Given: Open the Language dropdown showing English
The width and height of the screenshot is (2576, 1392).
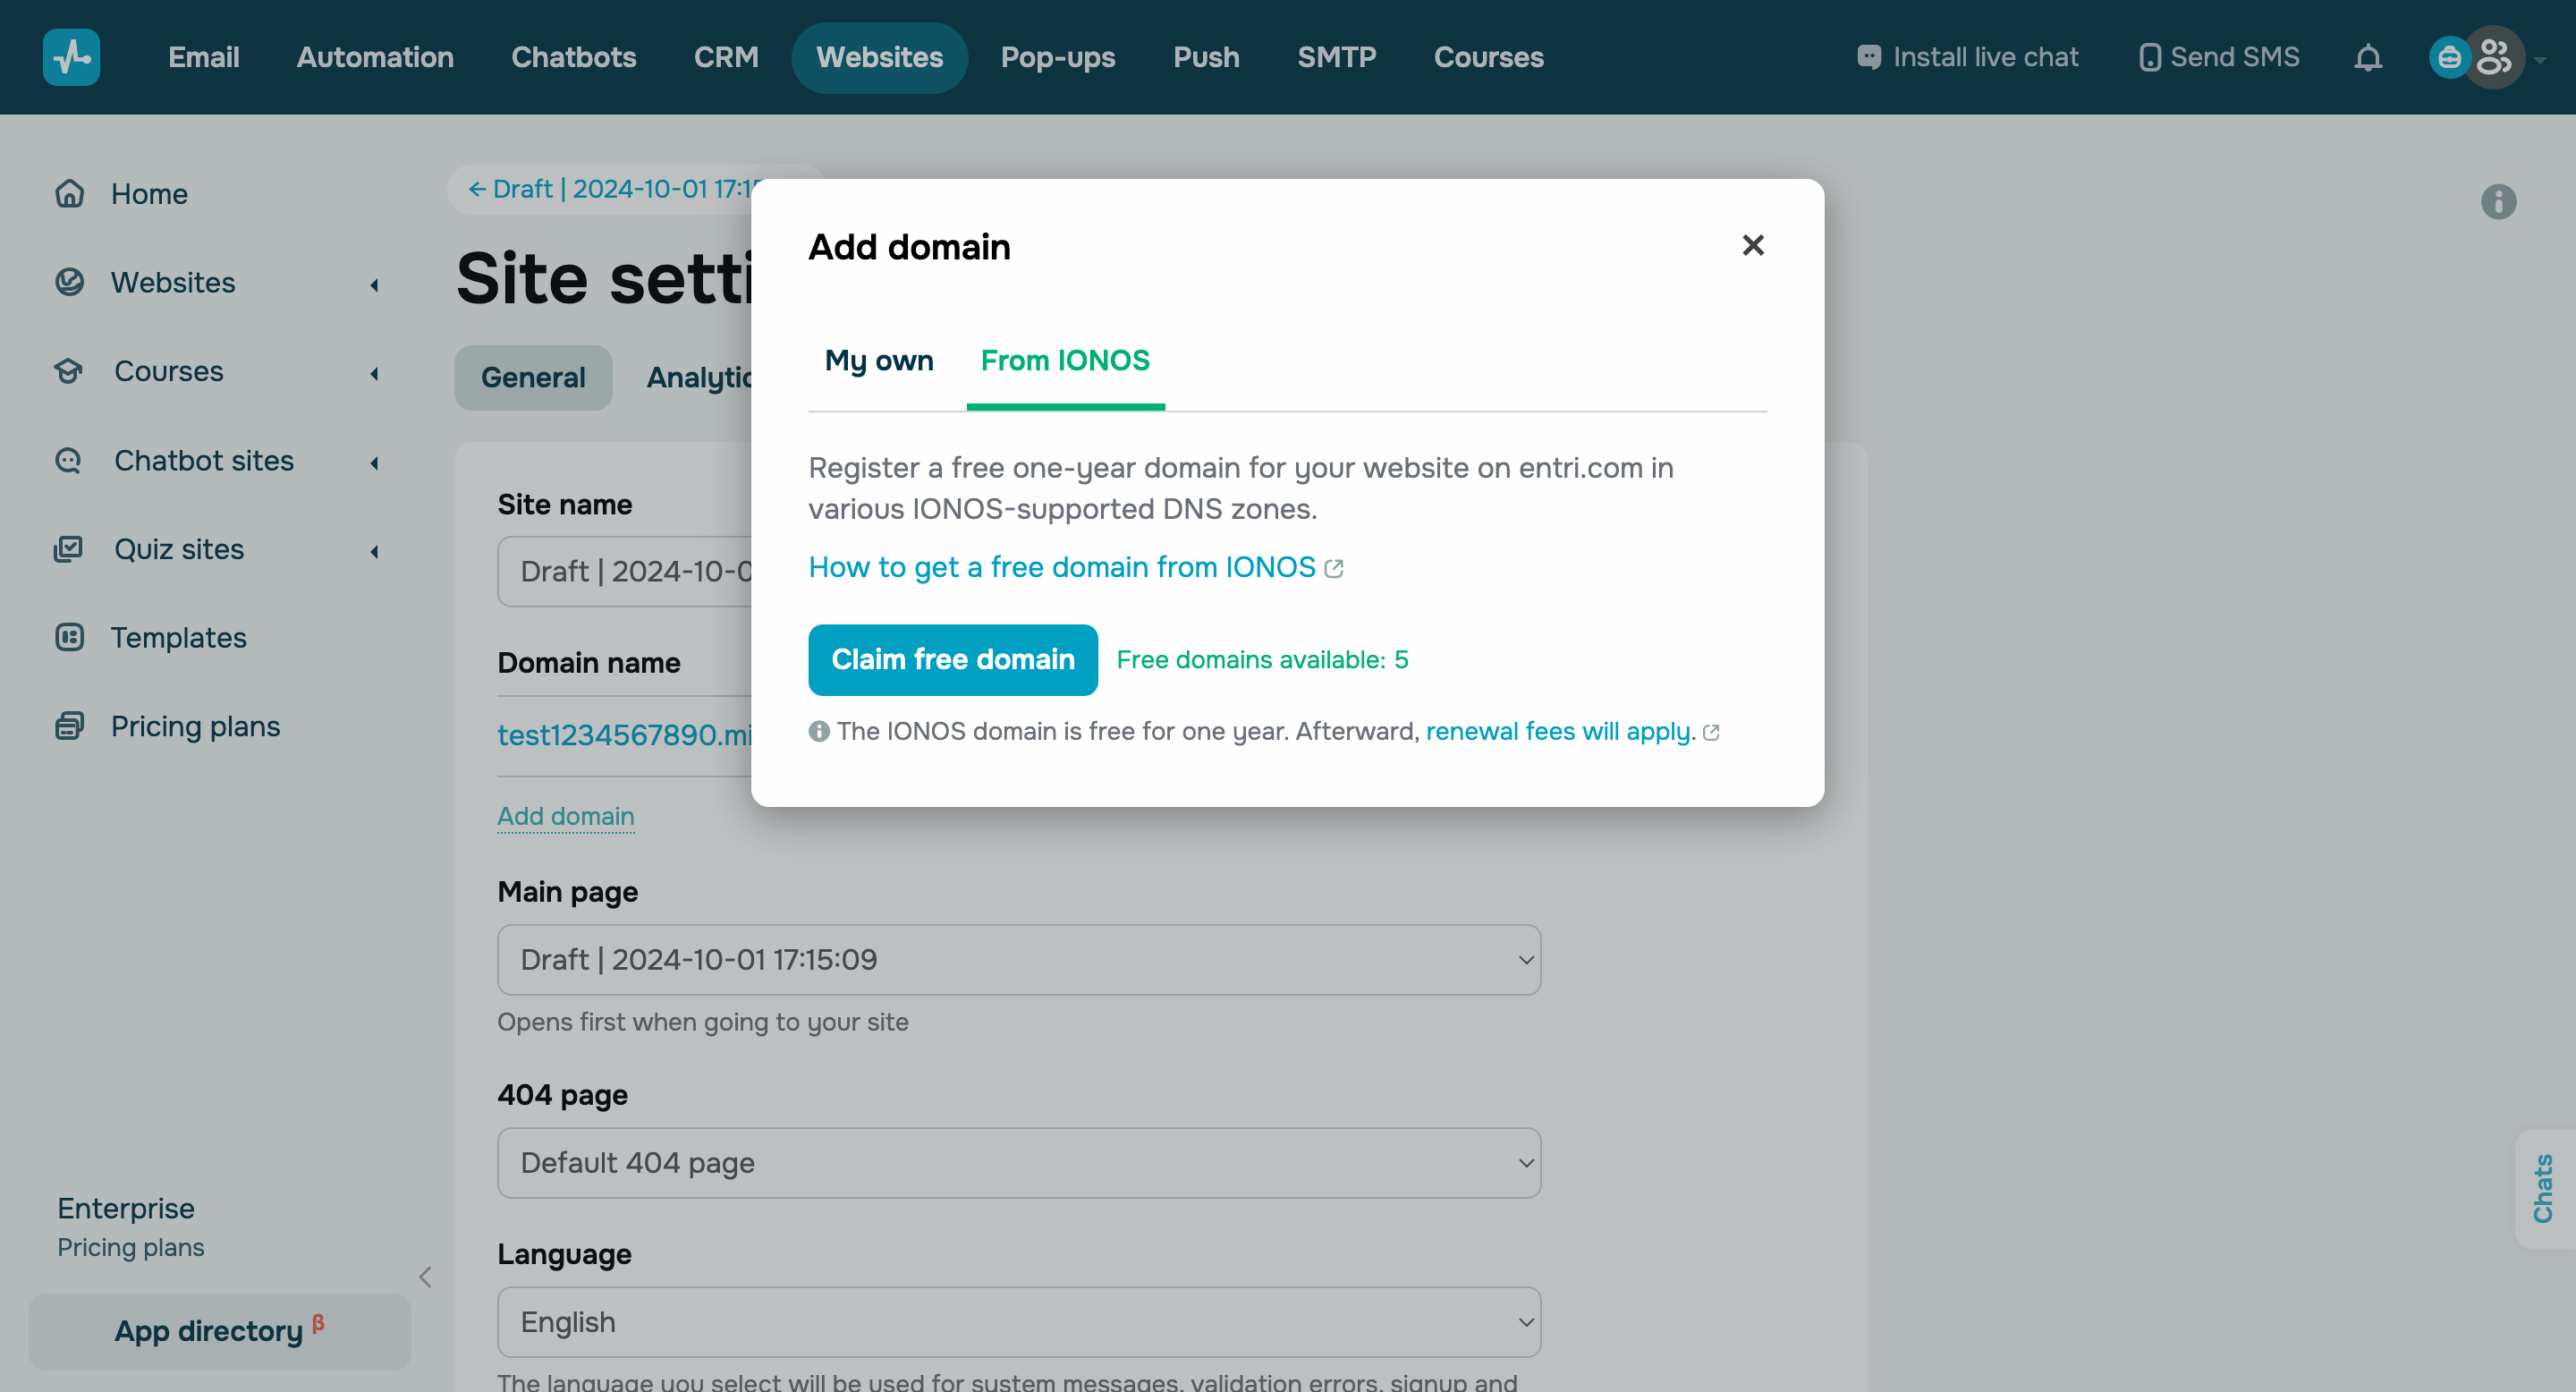Looking at the screenshot, I should click(x=1018, y=1321).
